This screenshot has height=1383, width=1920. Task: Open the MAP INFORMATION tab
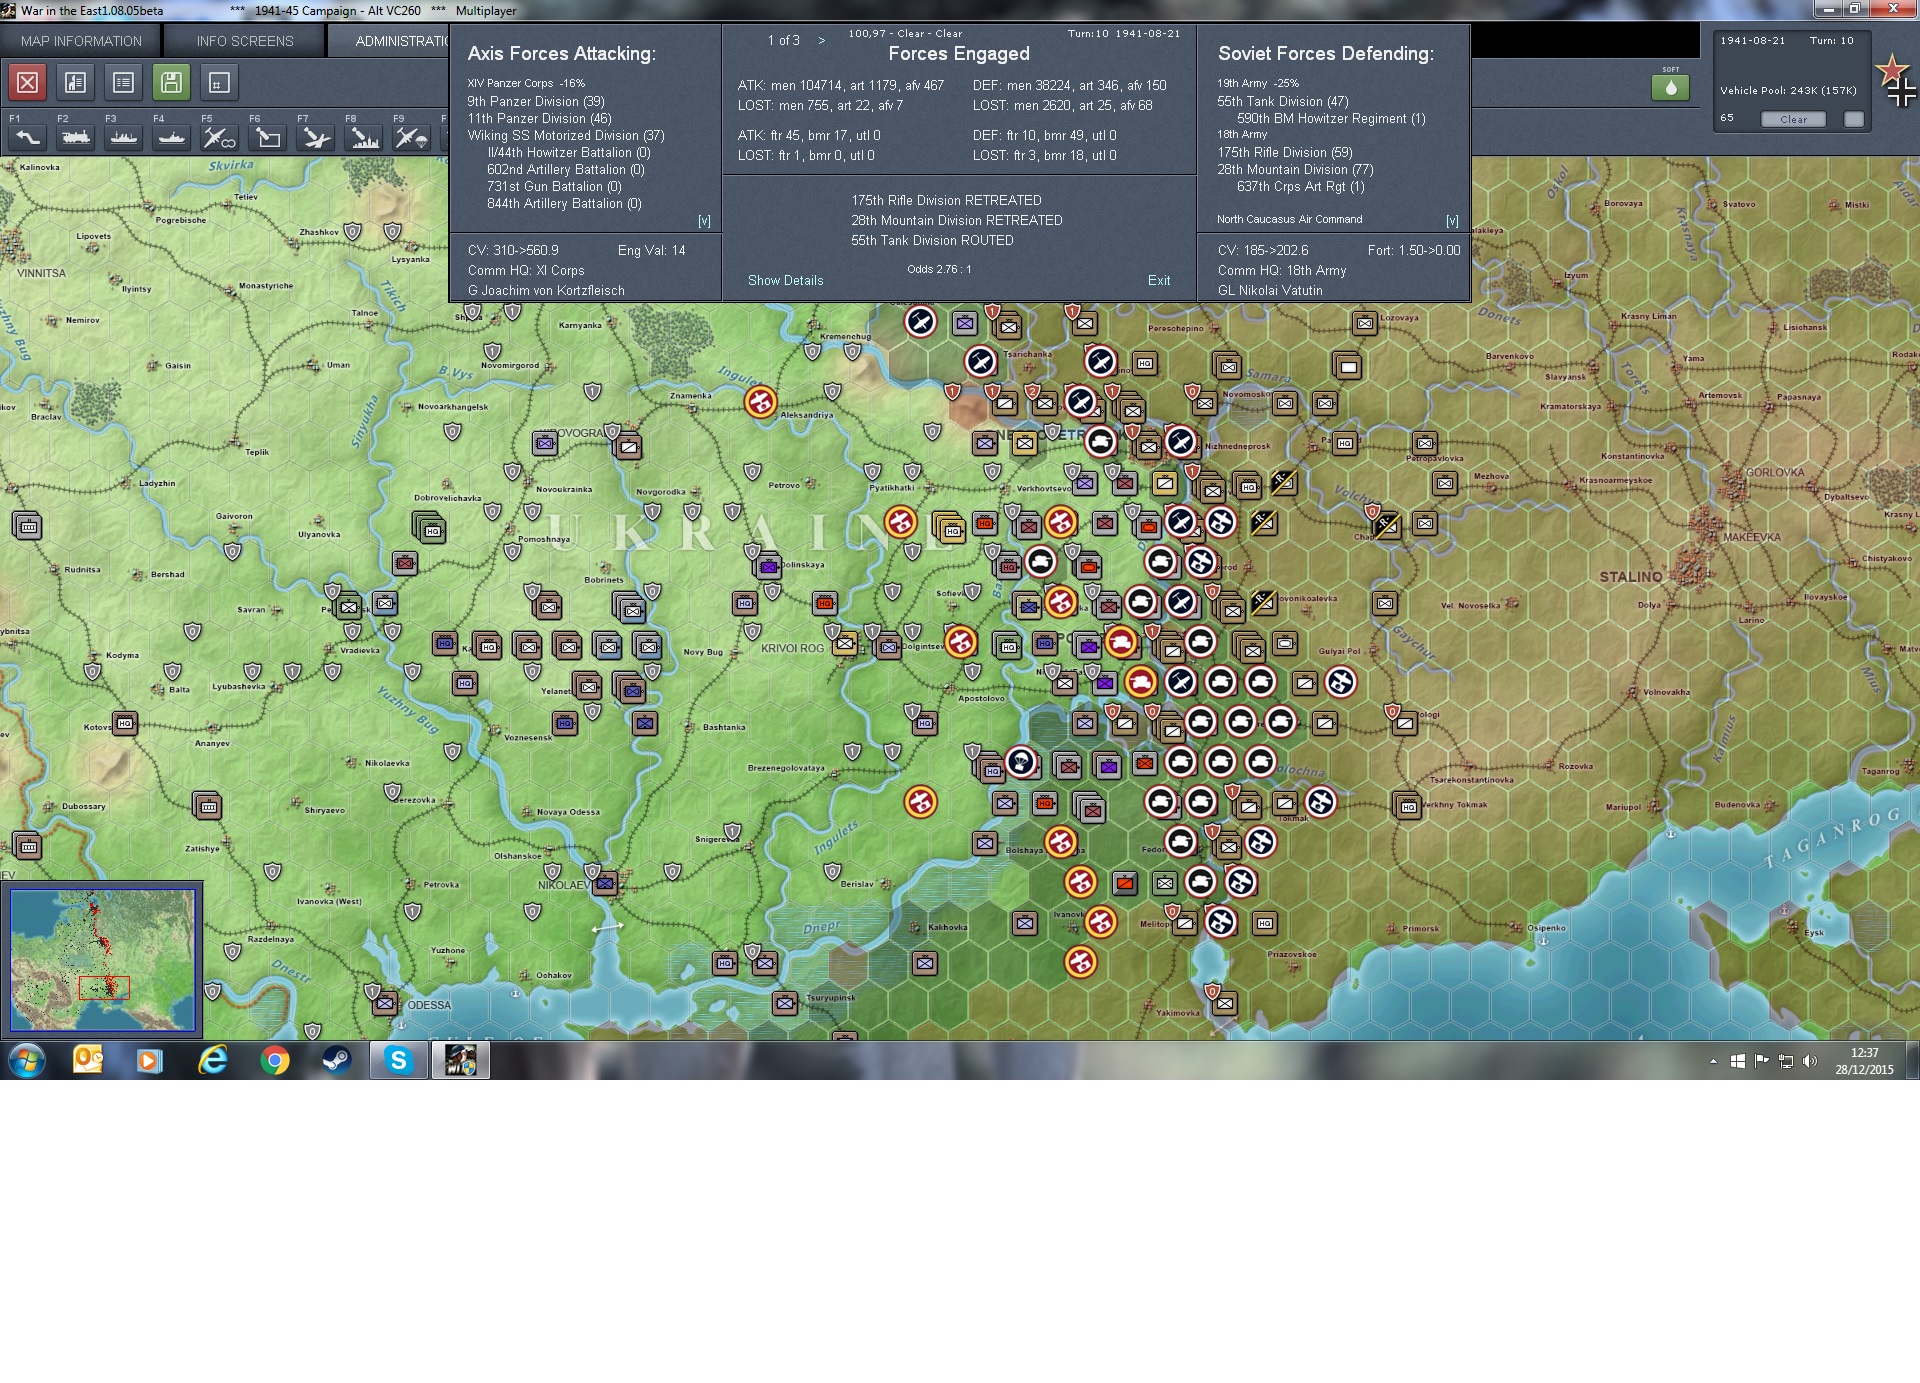tap(81, 41)
